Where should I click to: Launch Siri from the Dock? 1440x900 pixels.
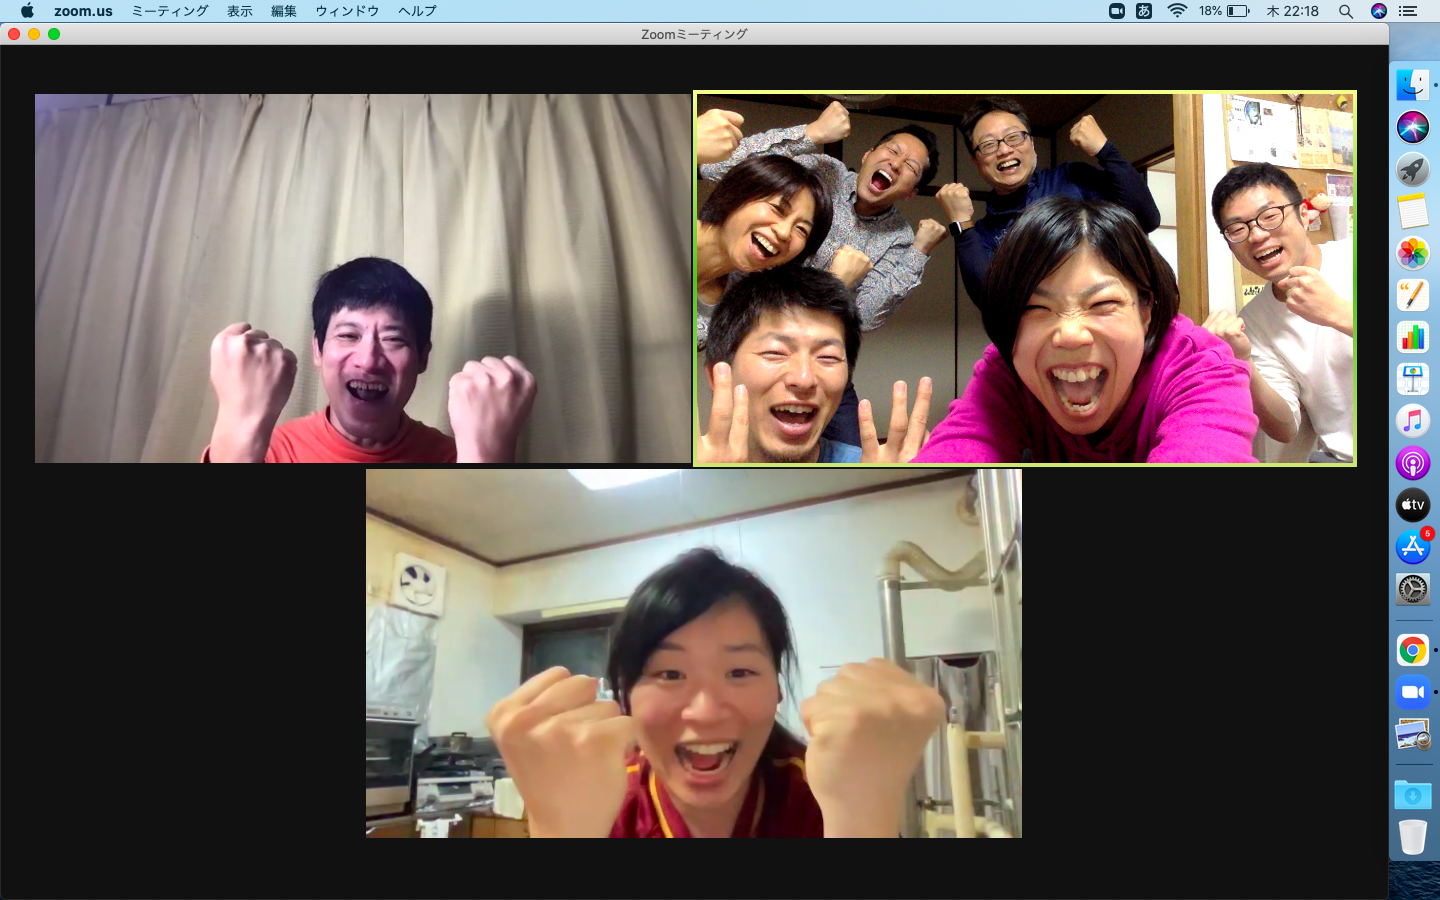coord(1413,127)
